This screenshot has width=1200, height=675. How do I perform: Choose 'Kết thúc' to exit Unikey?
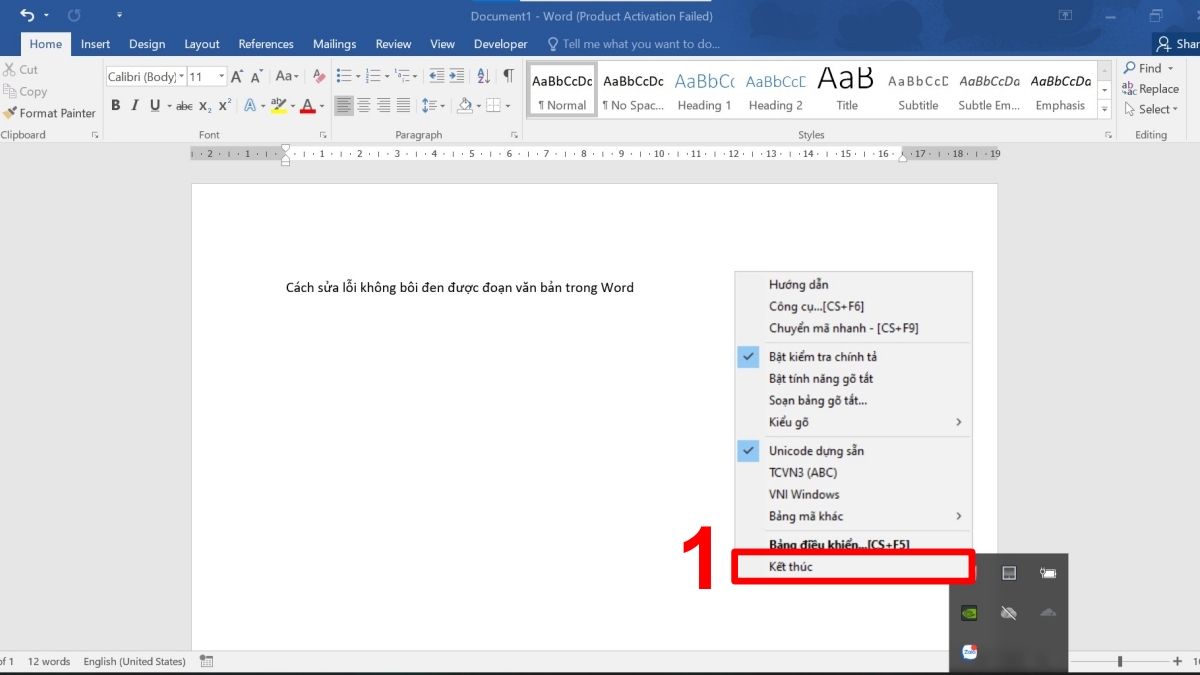click(790, 567)
